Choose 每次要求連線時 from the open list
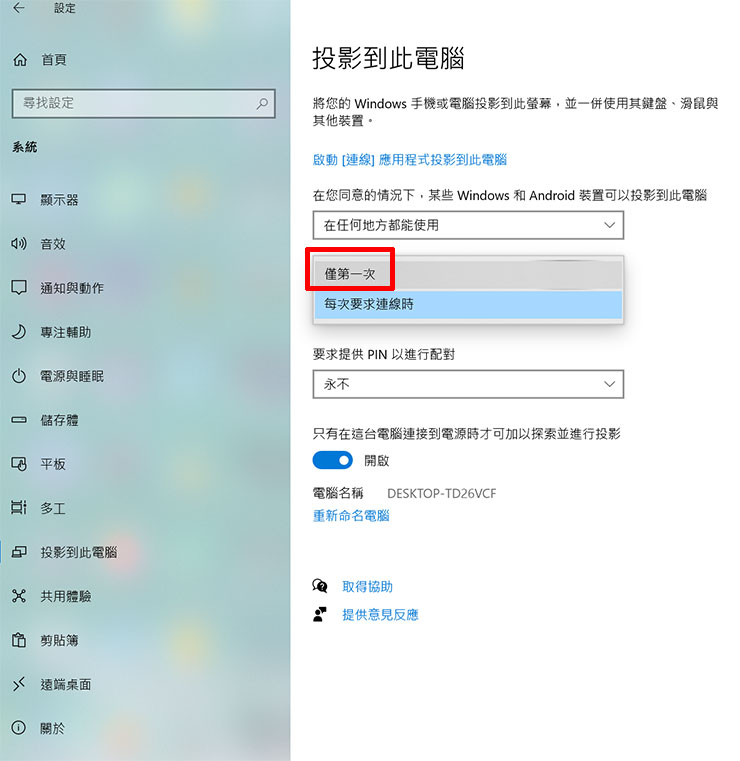This screenshot has width=740, height=761. (x=468, y=304)
